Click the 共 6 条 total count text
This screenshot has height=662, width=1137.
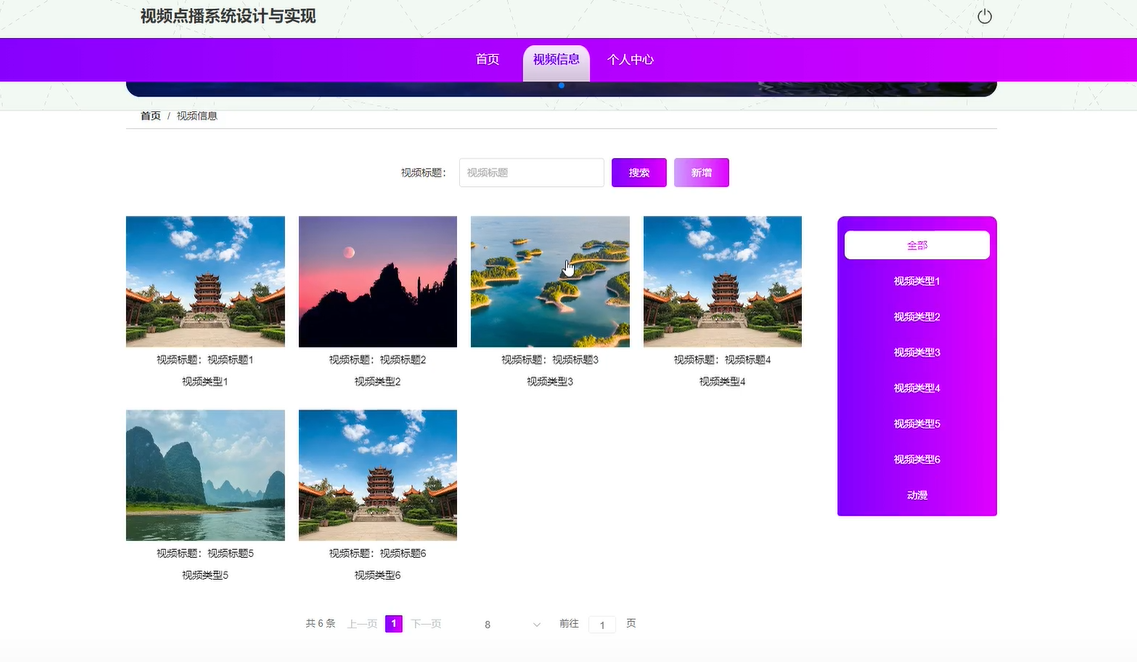click(x=321, y=624)
